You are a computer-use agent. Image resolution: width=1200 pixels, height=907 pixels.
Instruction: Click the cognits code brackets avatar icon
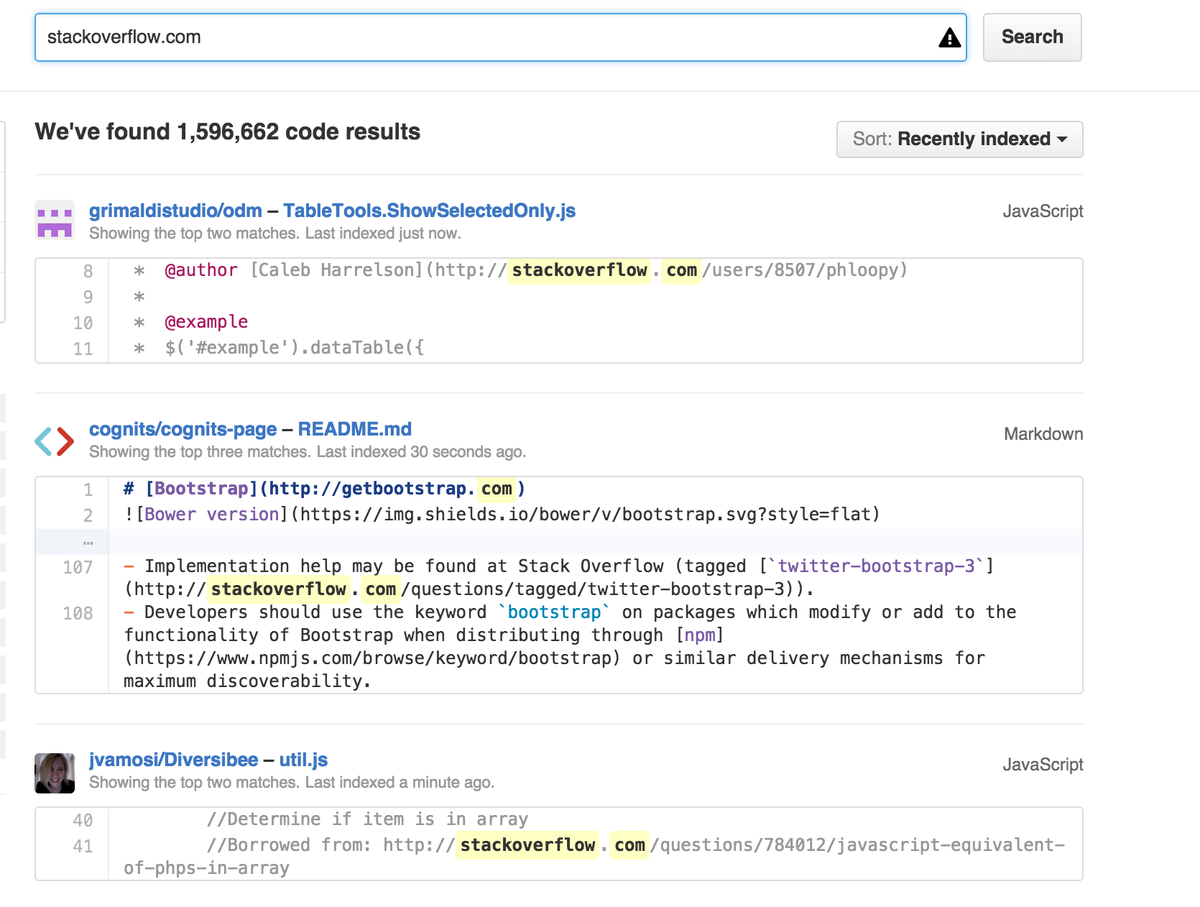point(54,440)
